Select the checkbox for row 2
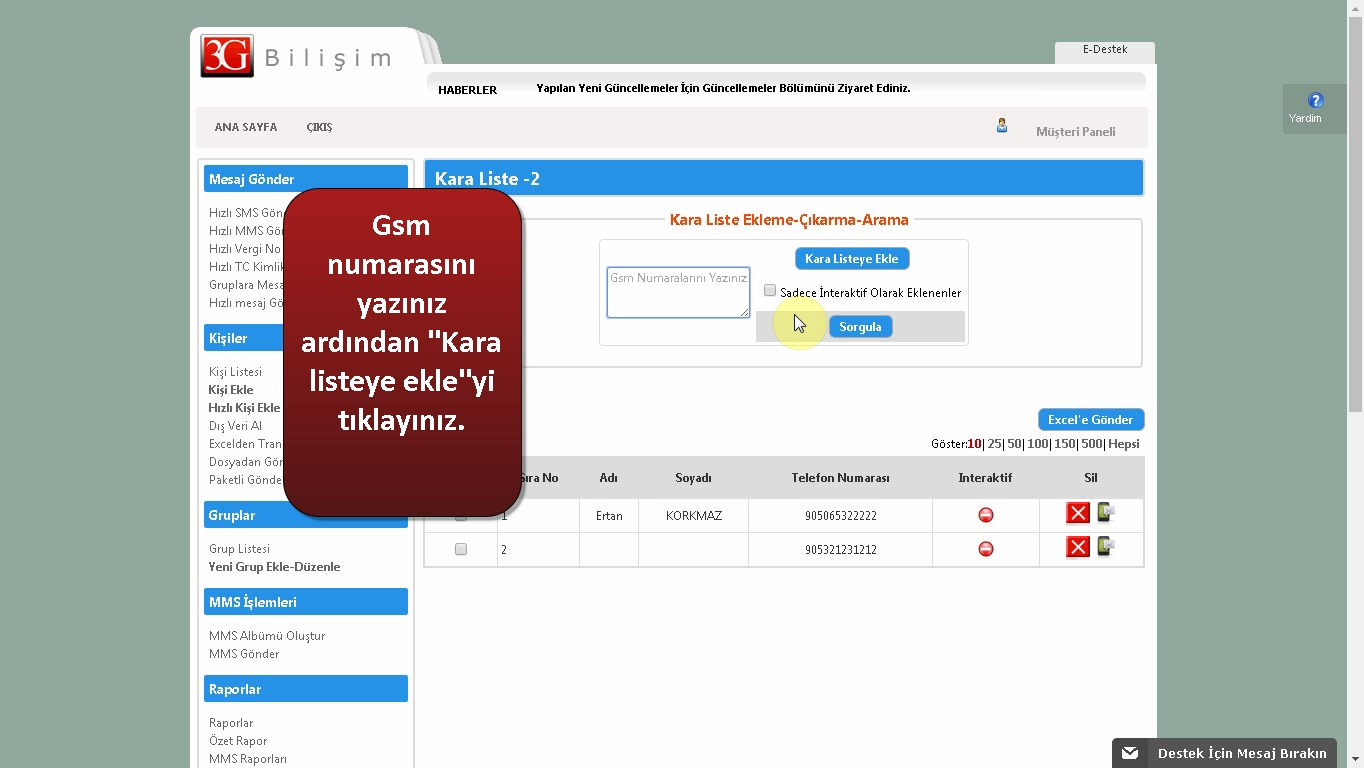The height and width of the screenshot is (768, 1364). (x=461, y=549)
